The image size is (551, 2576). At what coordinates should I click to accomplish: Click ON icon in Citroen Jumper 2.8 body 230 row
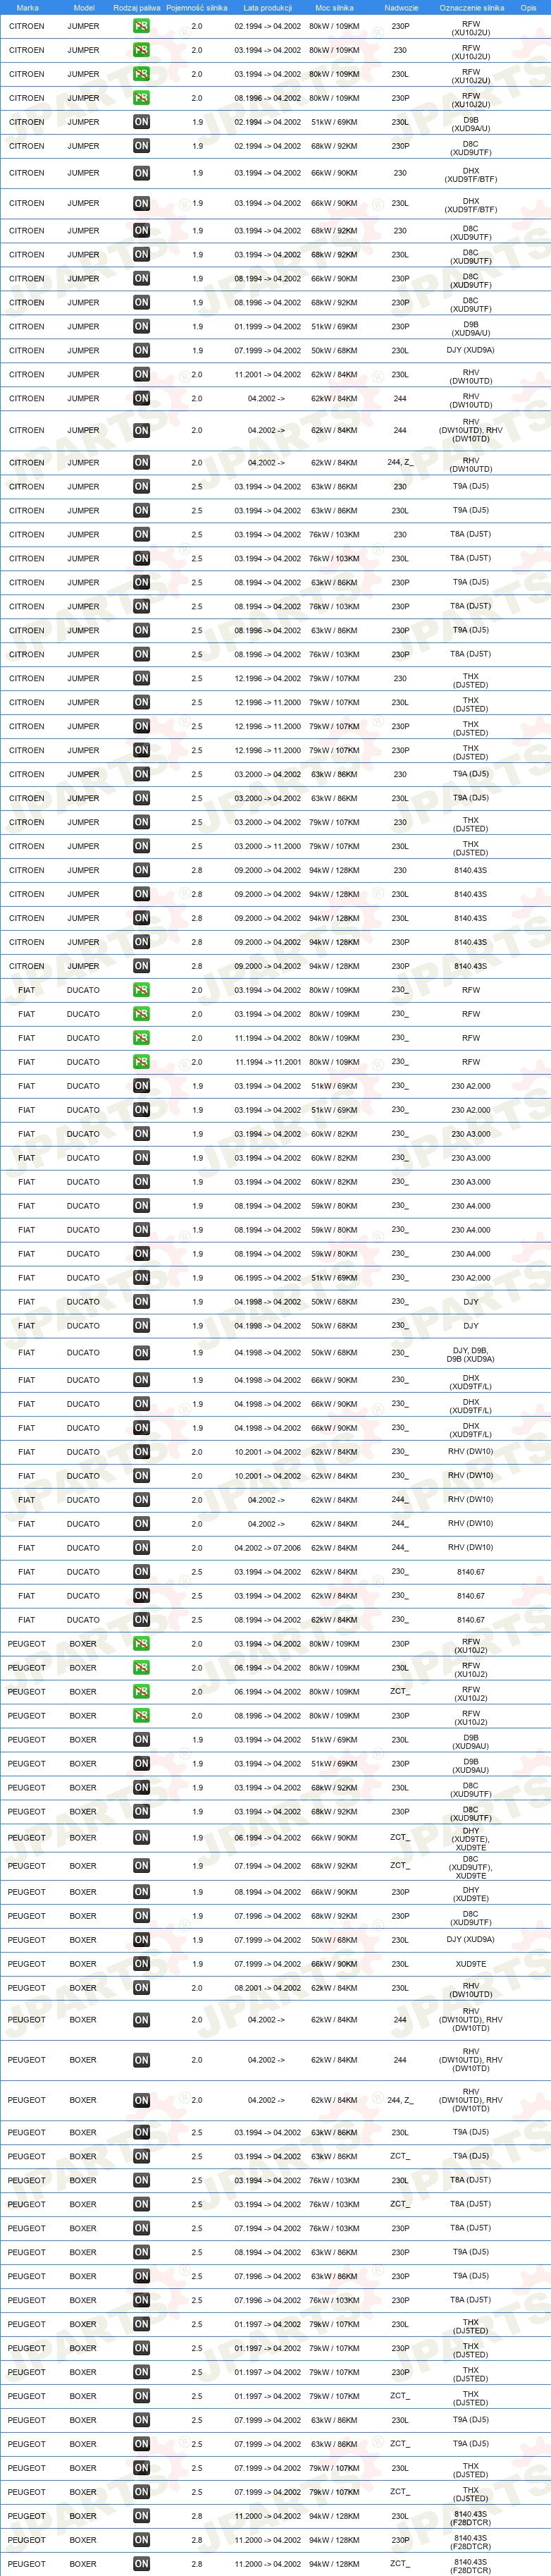point(141,870)
